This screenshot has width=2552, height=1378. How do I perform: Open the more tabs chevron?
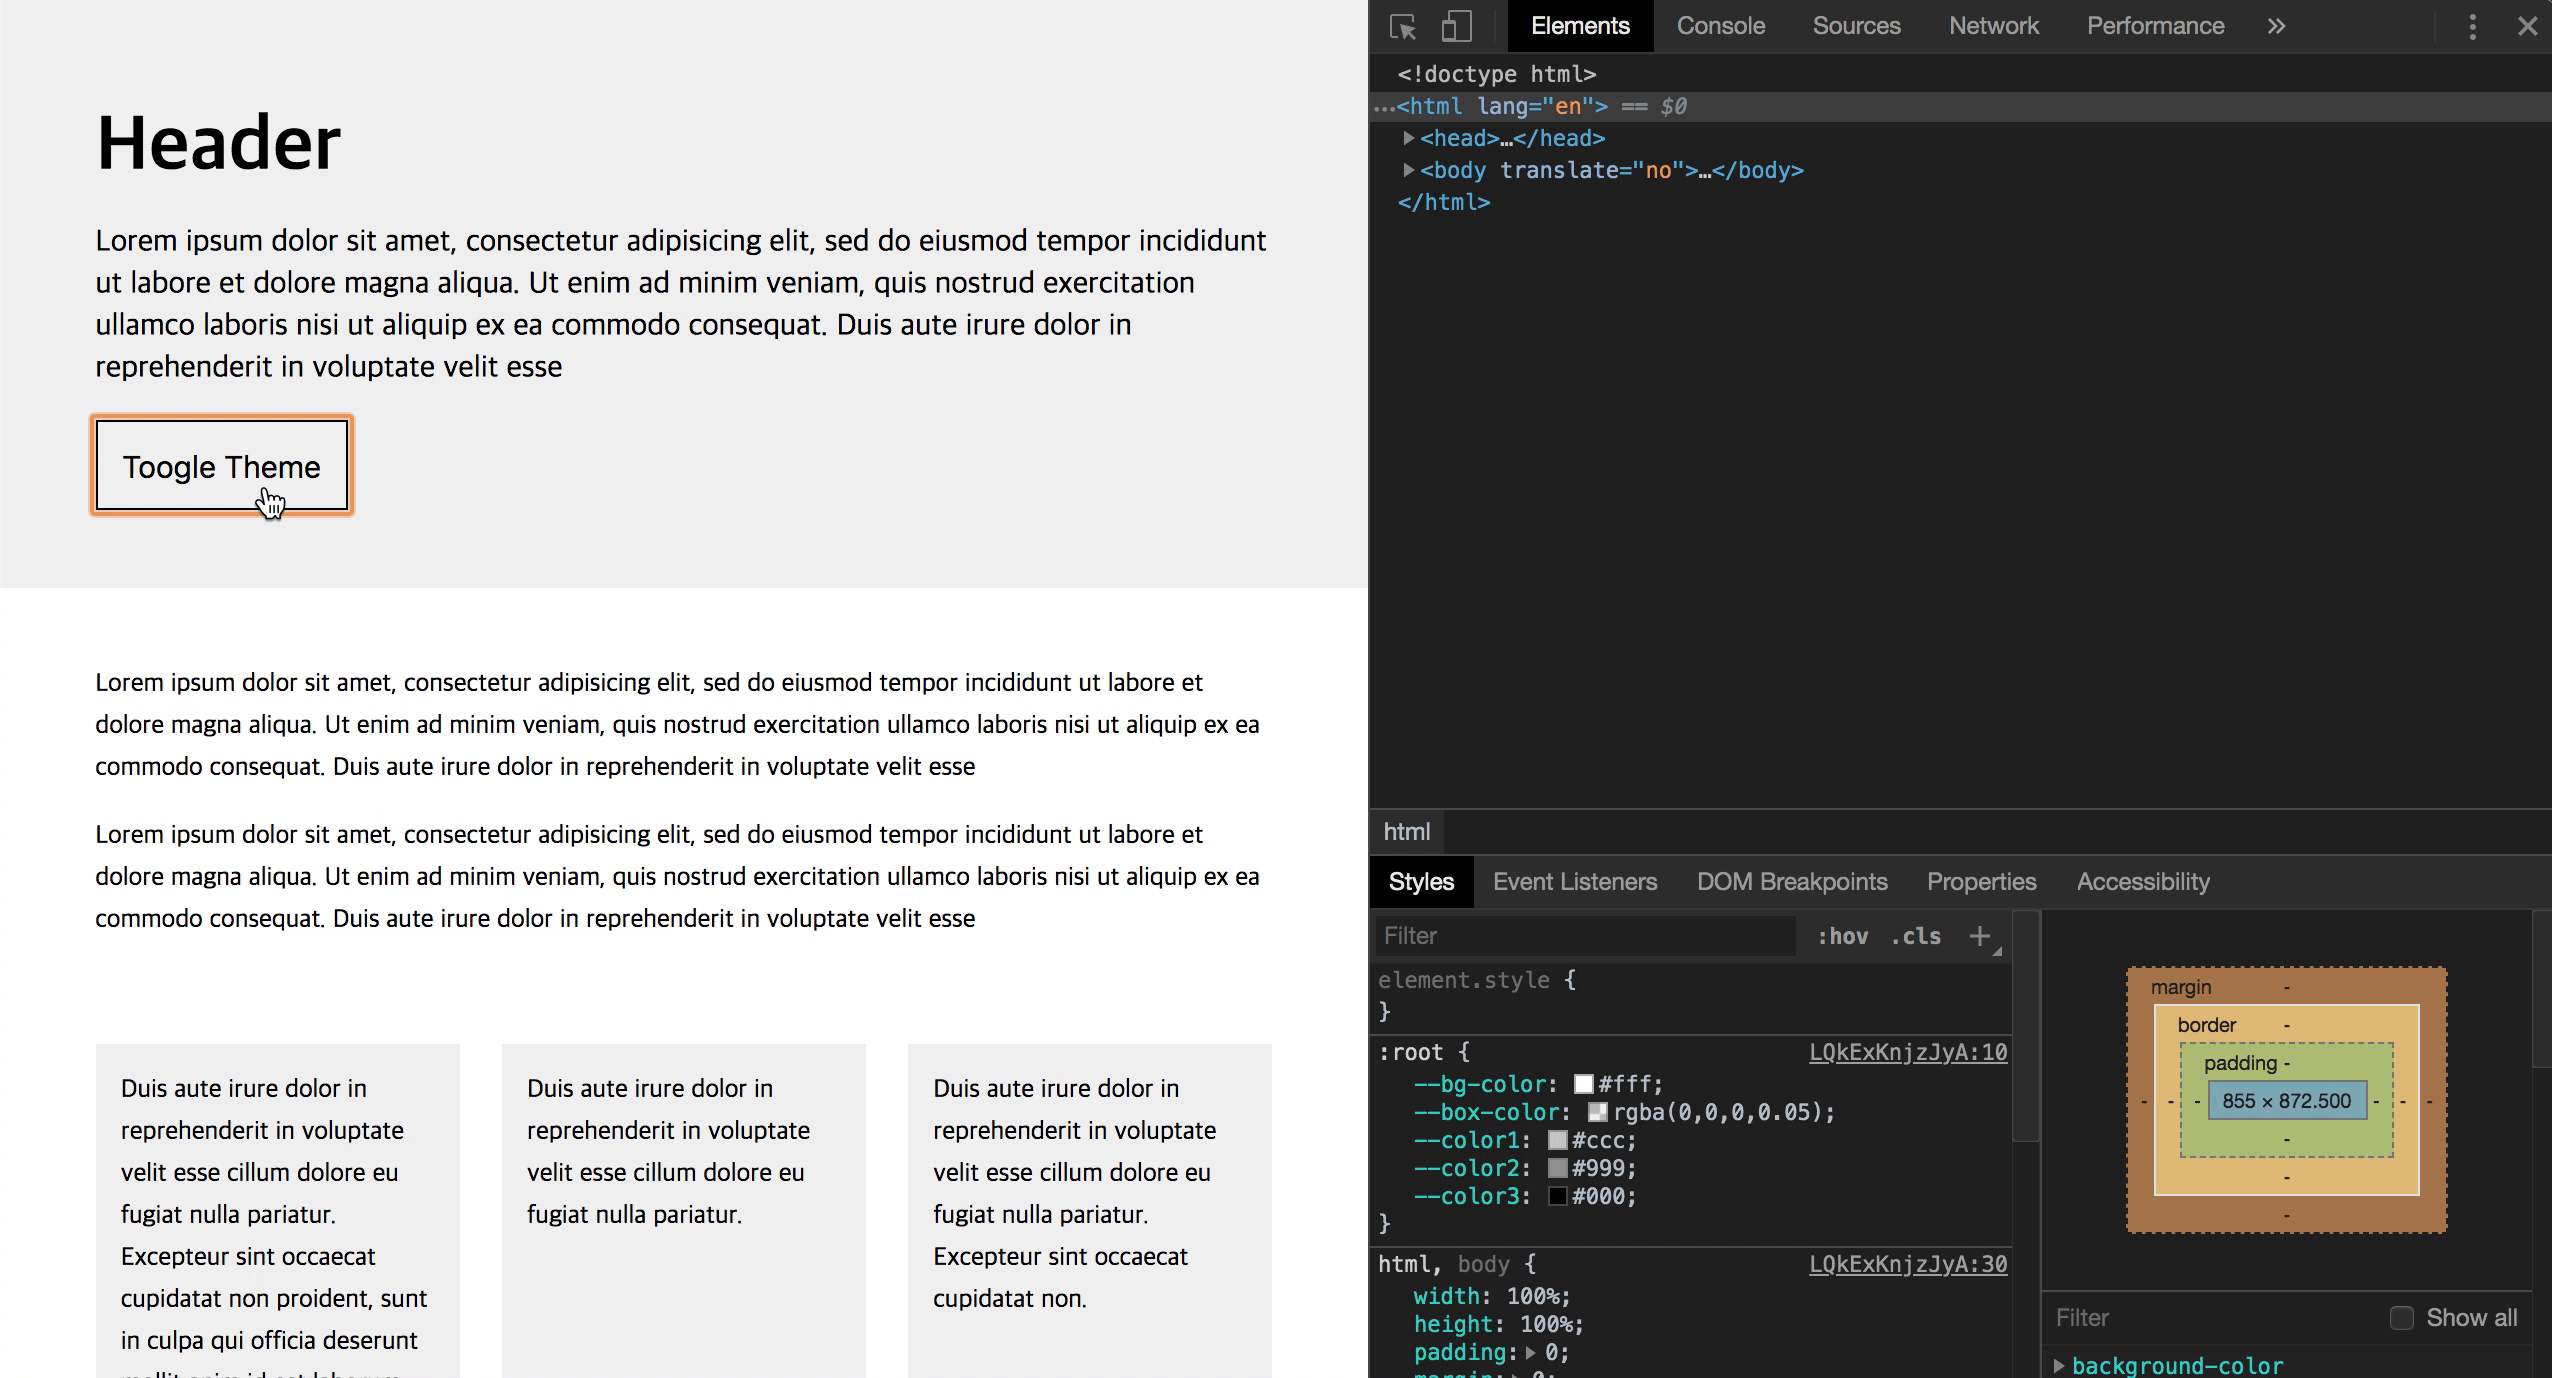tap(2277, 27)
